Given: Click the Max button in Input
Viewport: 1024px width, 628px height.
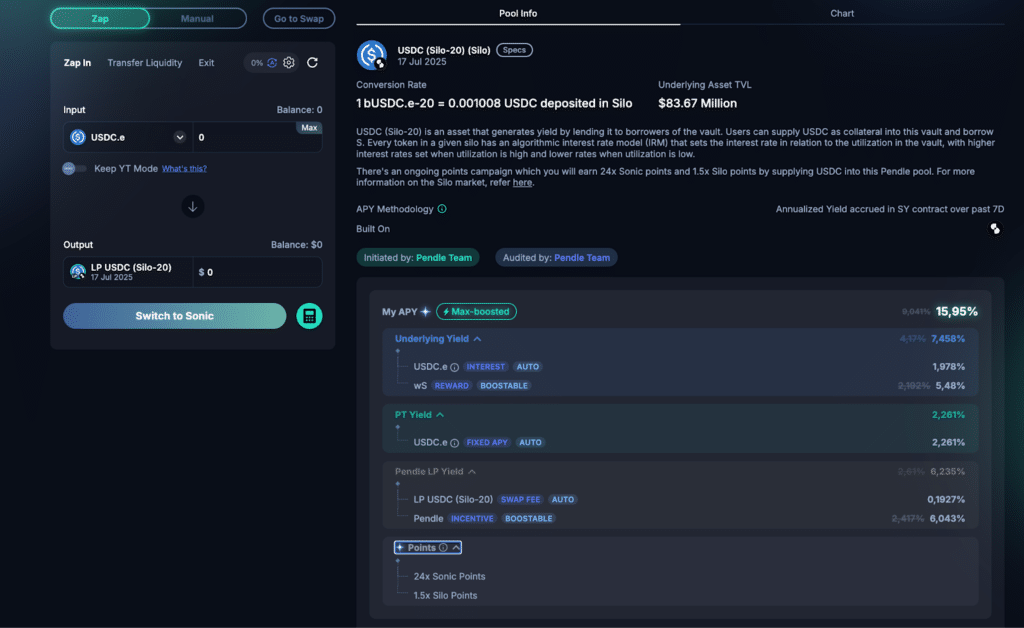Looking at the screenshot, I should [309, 128].
